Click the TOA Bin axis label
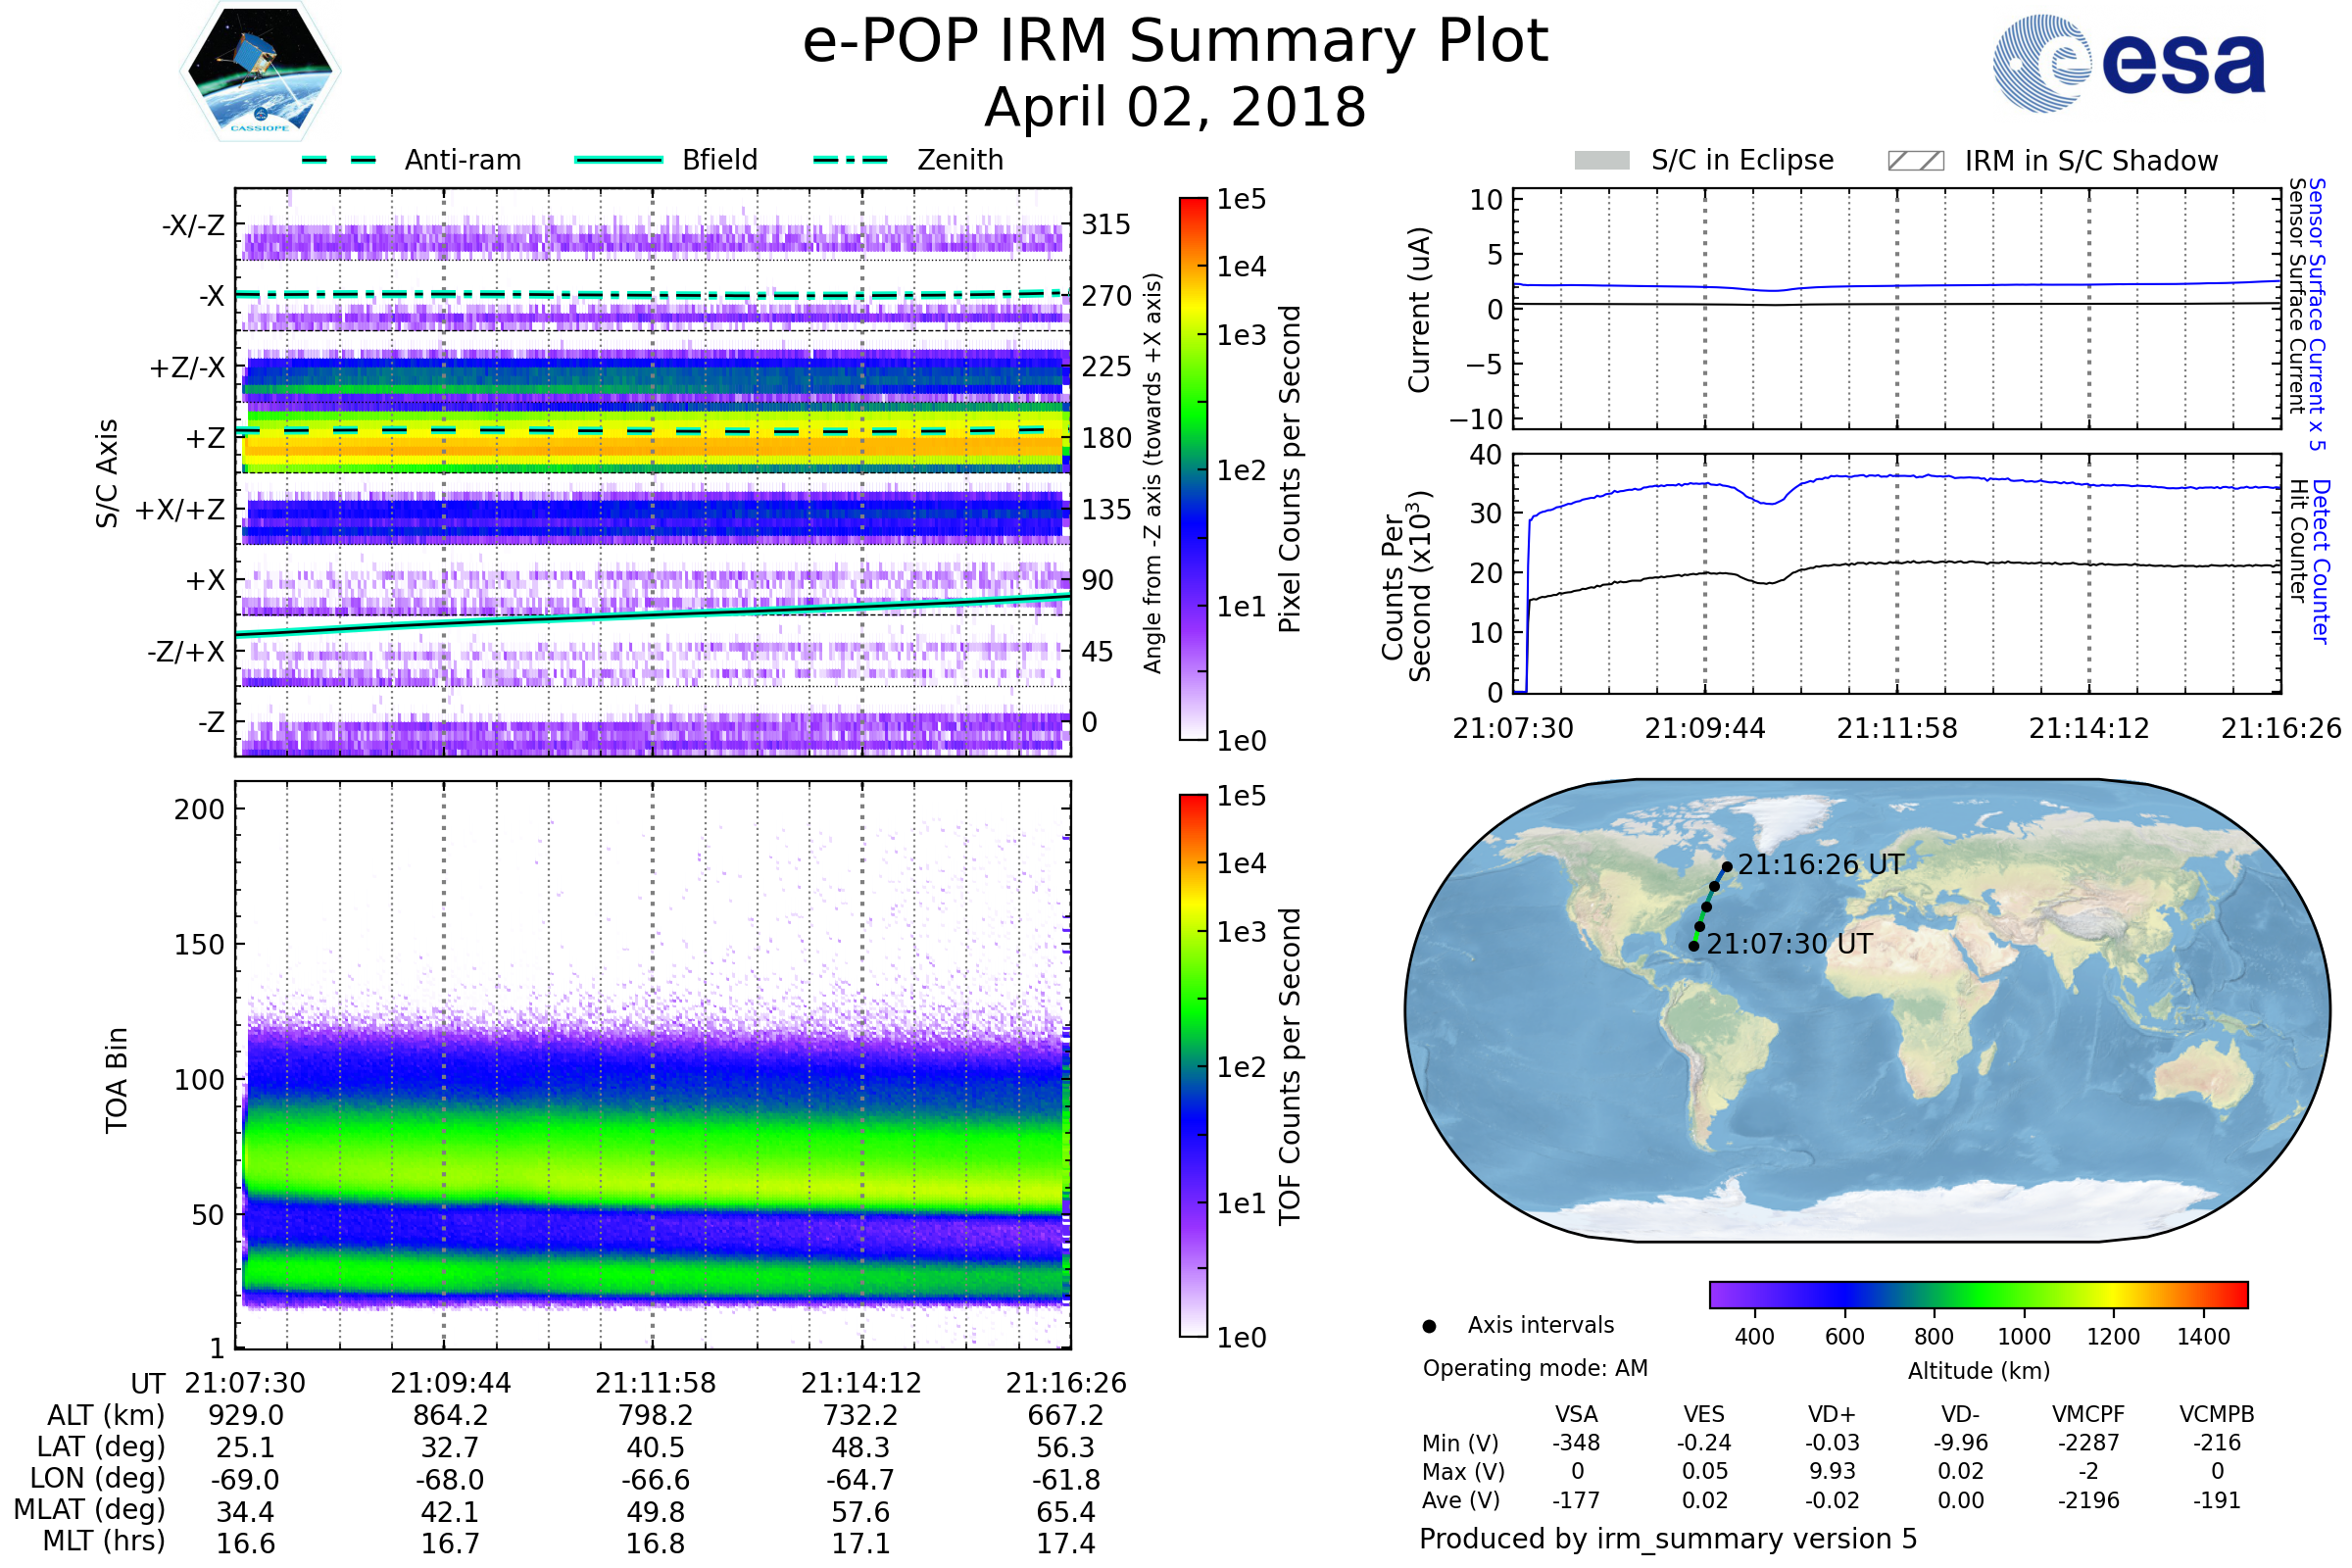 [x=117, y=1080]
